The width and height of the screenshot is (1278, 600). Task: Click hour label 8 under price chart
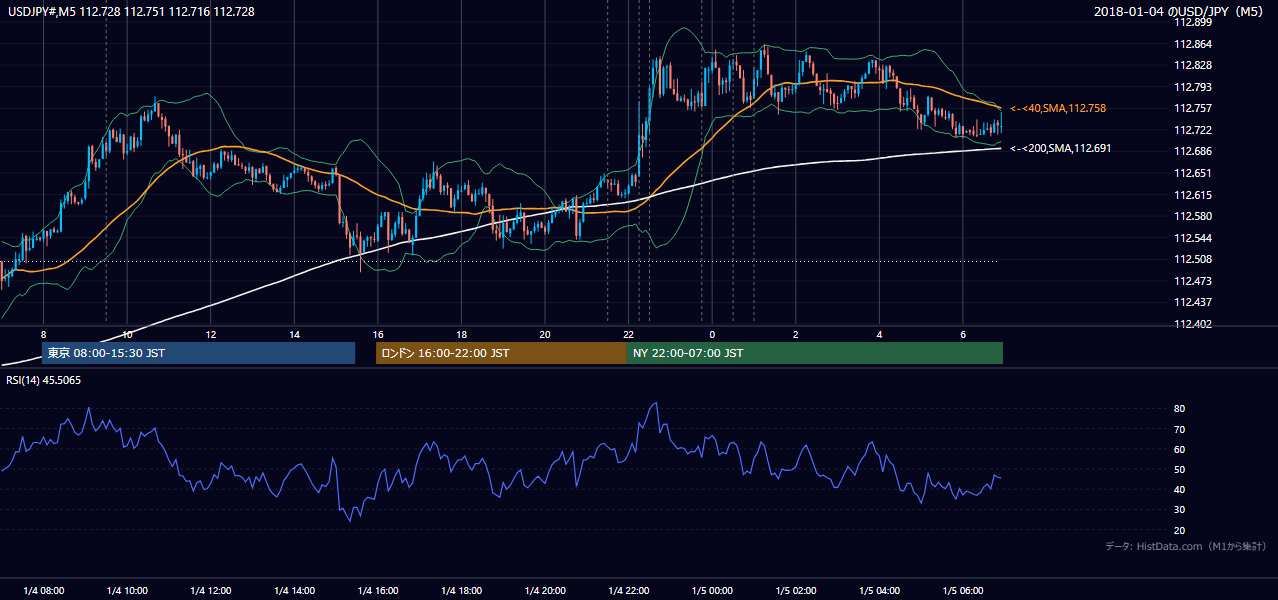point(43,334)
